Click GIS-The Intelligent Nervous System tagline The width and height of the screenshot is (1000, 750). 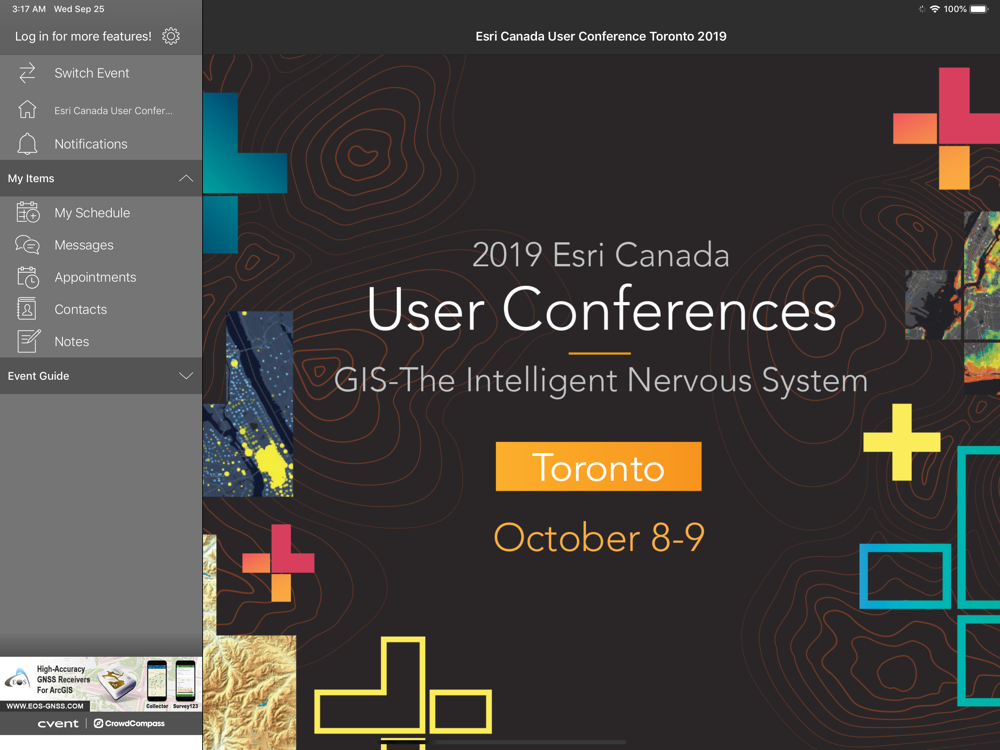[x=601, y=381]
